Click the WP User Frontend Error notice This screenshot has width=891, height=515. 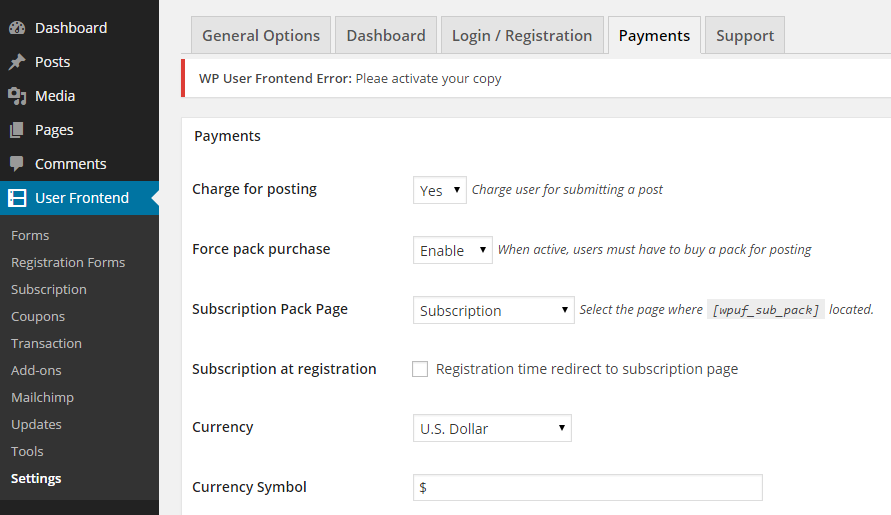point(536,78)
